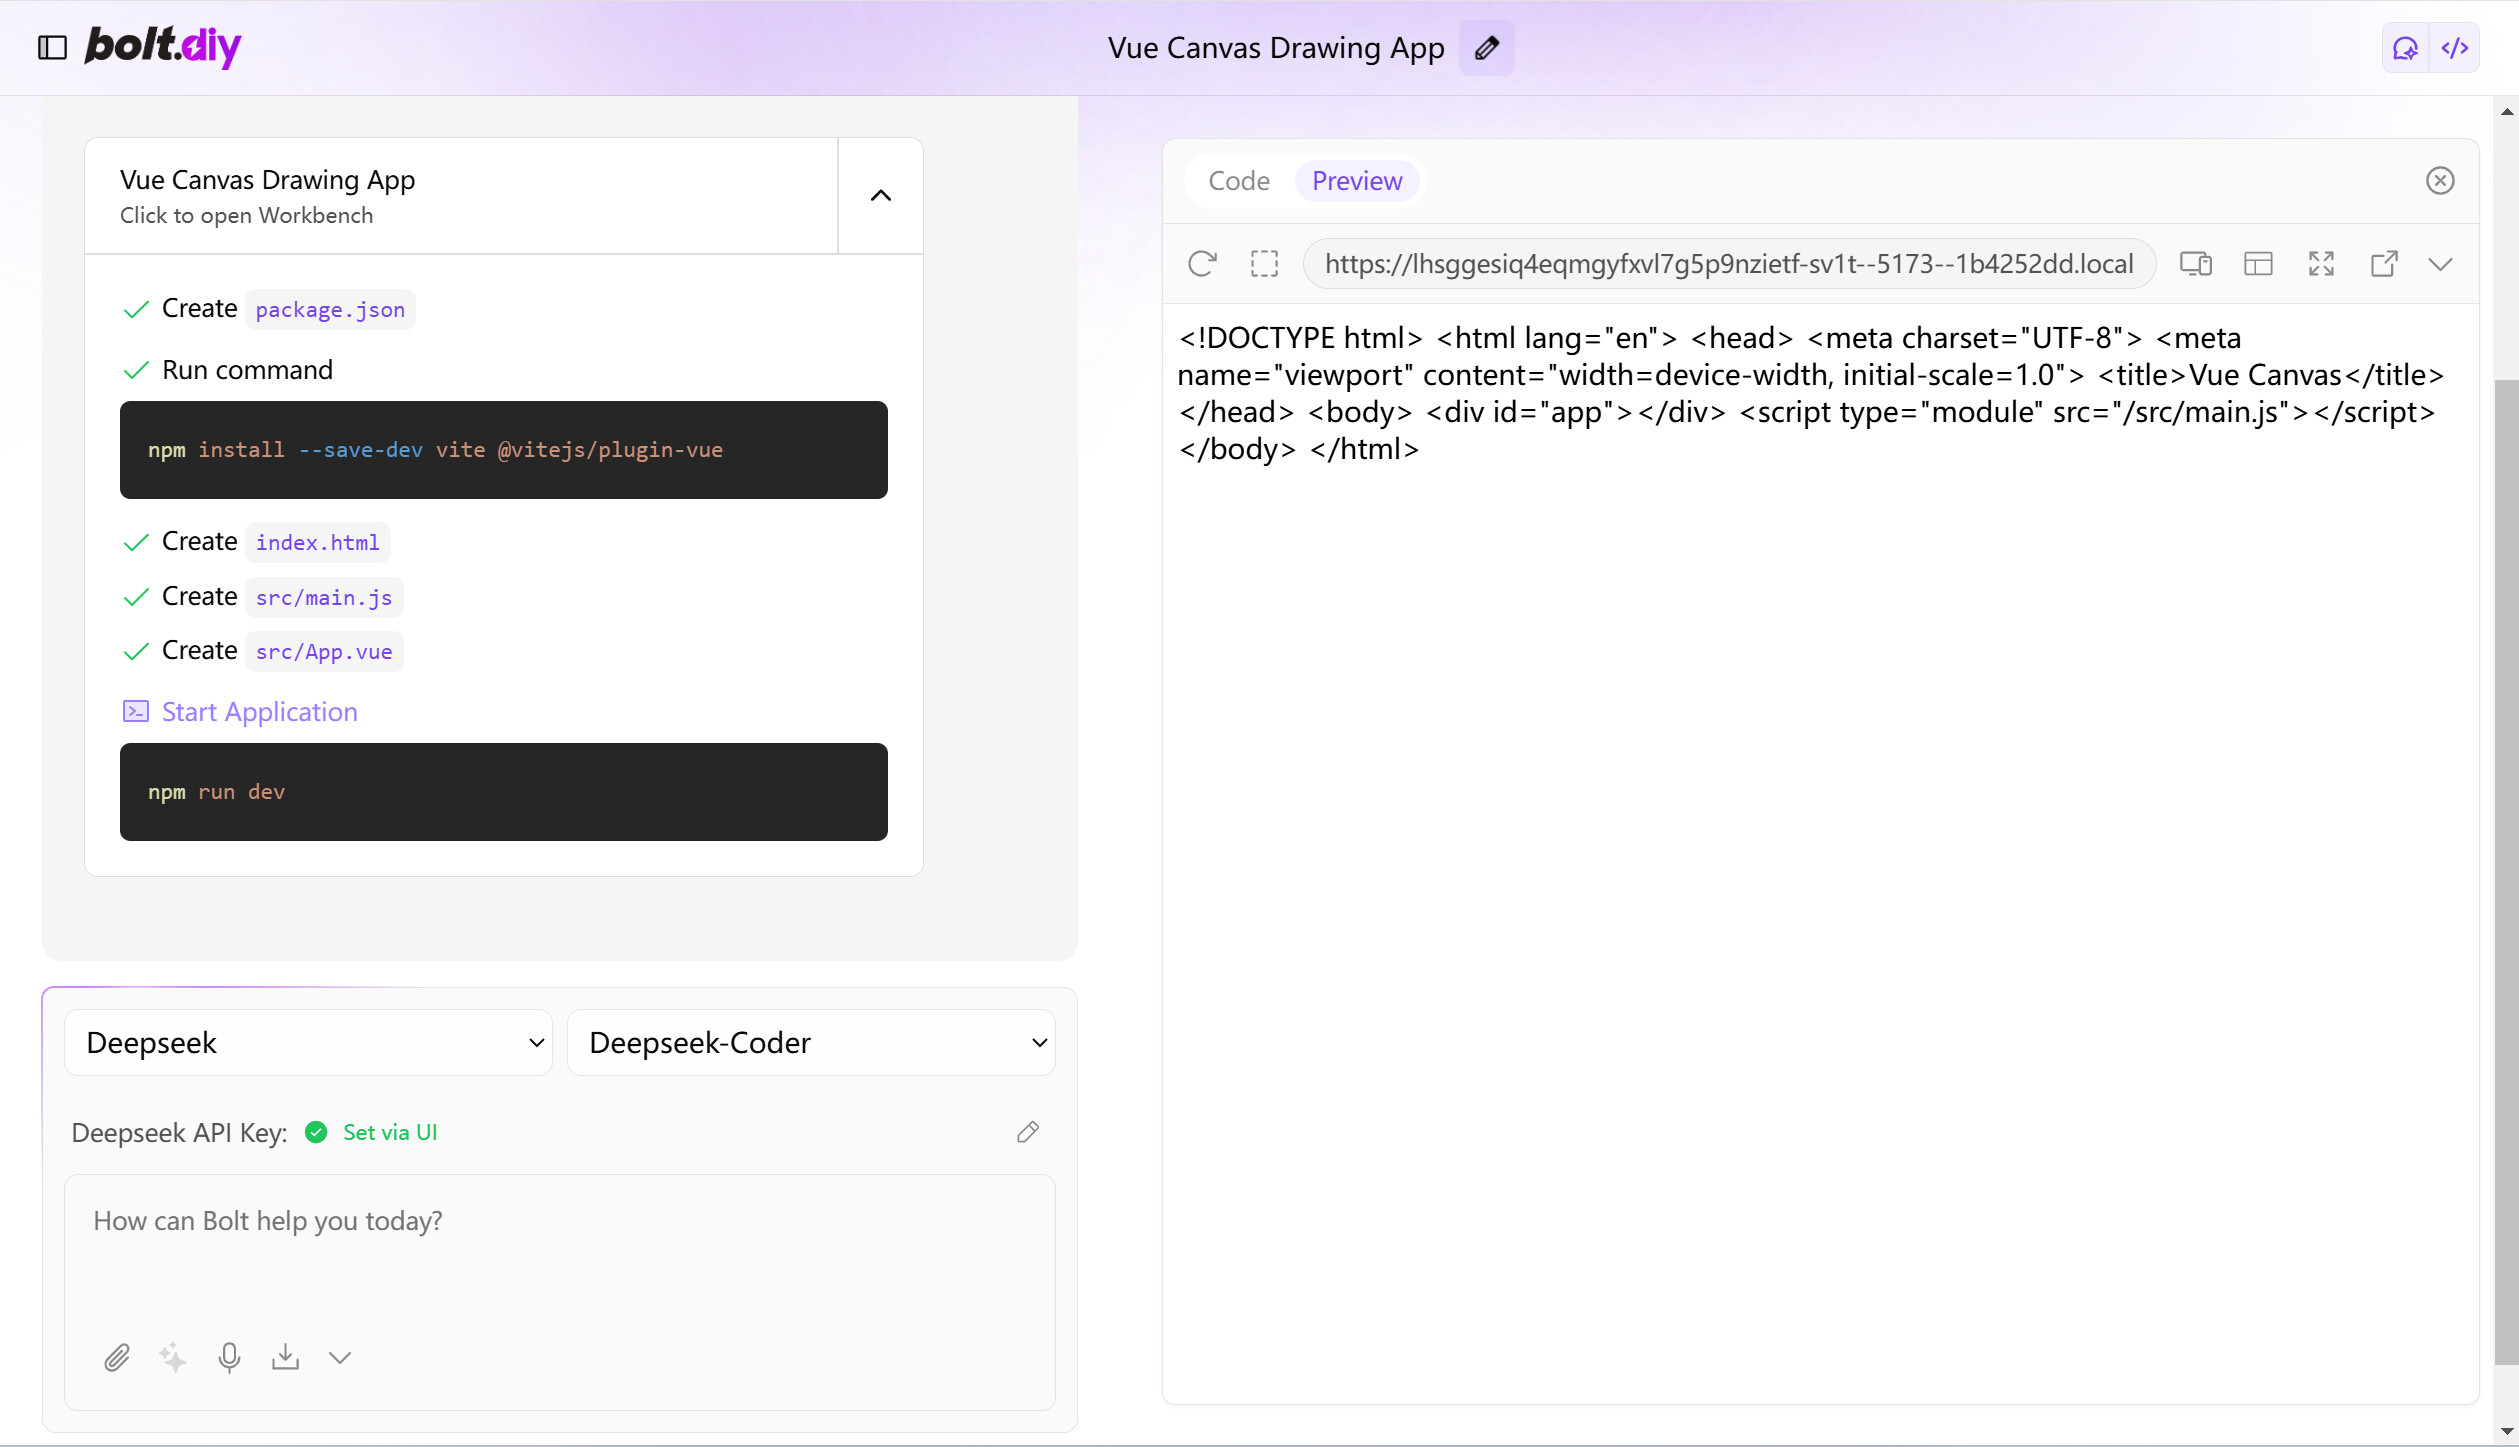Click the Start Application terminal icon
Screen dimensions: 2519x1447
click(135, 712)
